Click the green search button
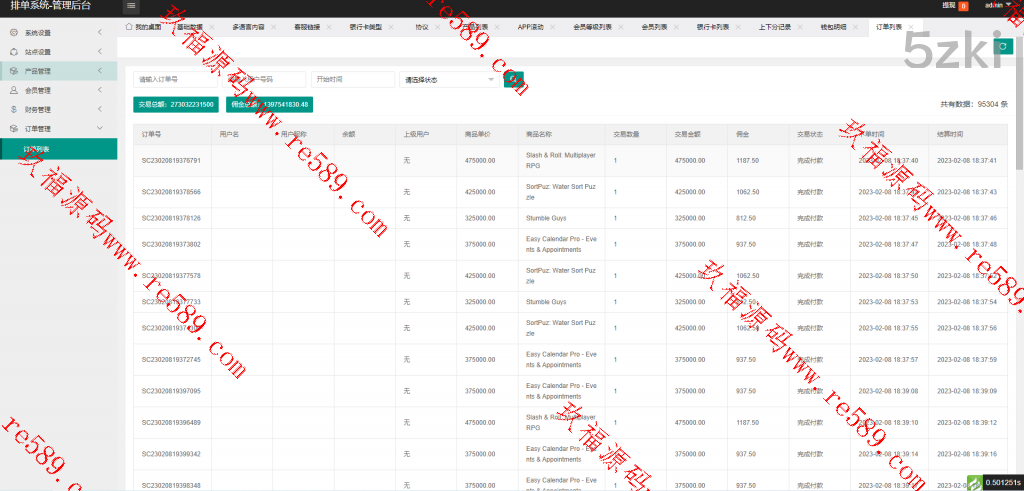This screenshot has height=491, width=1024. click(x=514, y=79)
